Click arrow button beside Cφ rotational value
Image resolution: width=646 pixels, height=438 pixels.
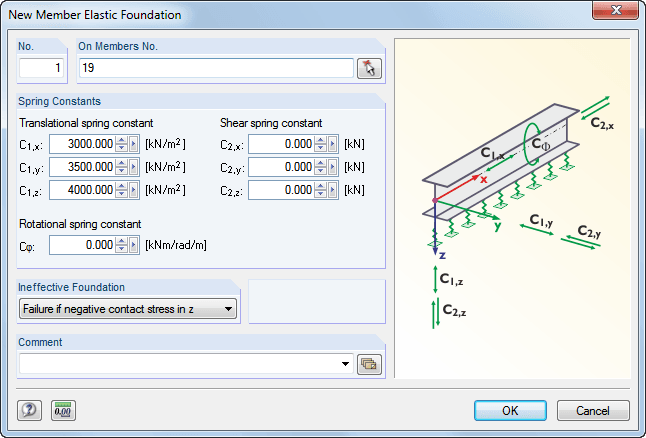(134, 244)
